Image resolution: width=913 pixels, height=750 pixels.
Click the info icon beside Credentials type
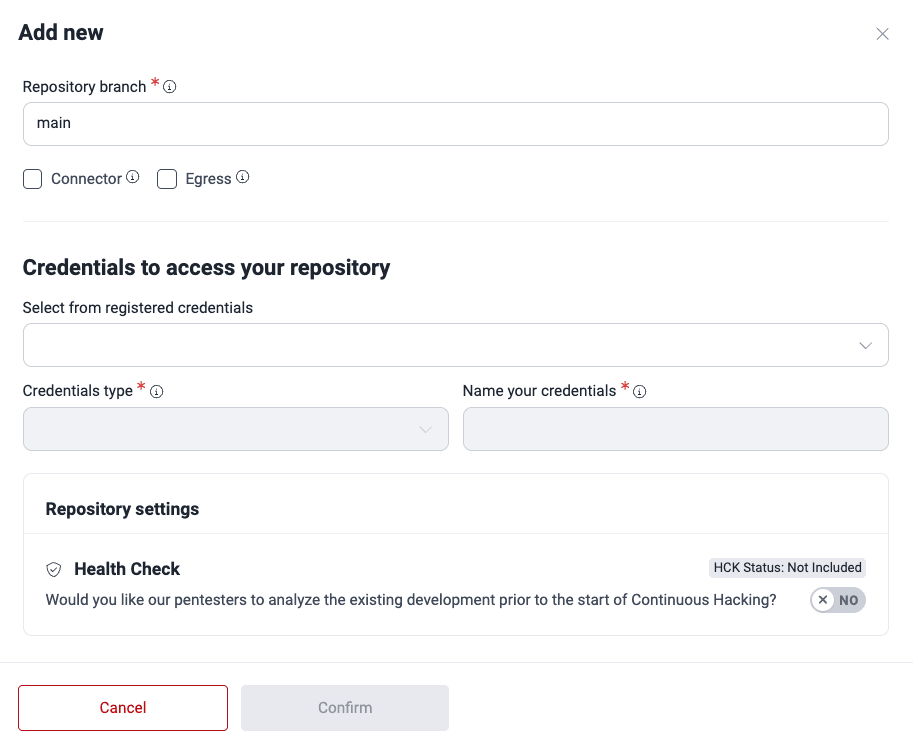(156, 392)
